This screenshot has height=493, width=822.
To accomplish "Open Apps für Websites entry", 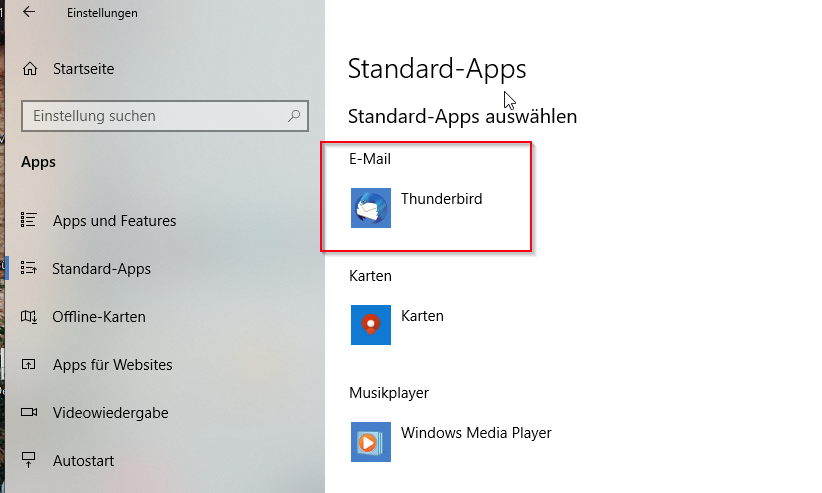I will pos(112,365).
